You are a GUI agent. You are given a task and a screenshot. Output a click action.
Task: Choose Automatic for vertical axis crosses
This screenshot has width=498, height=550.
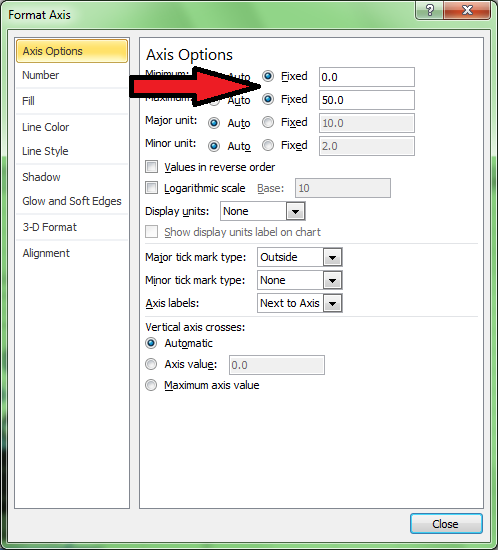coord(151,343)
